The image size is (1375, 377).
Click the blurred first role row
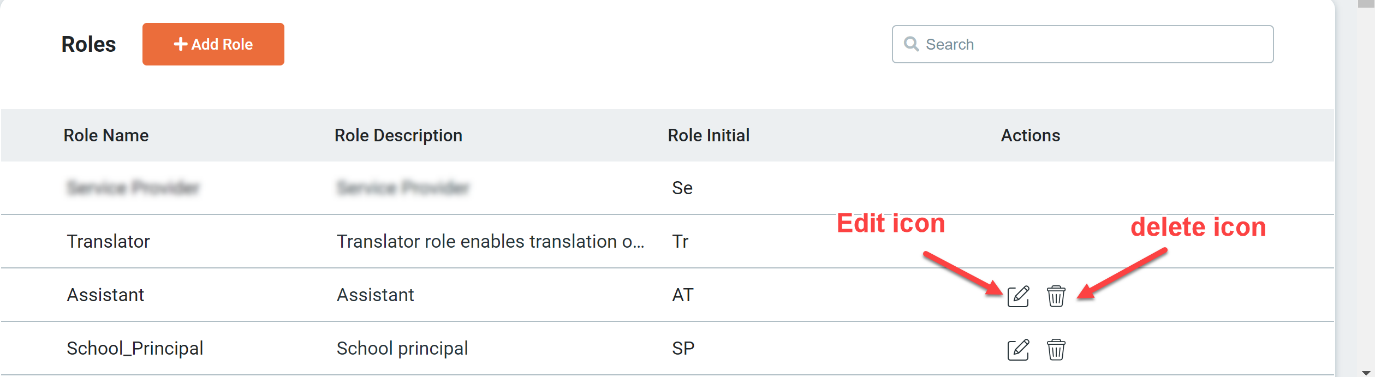pyautogui.click(x=667, y=188)
